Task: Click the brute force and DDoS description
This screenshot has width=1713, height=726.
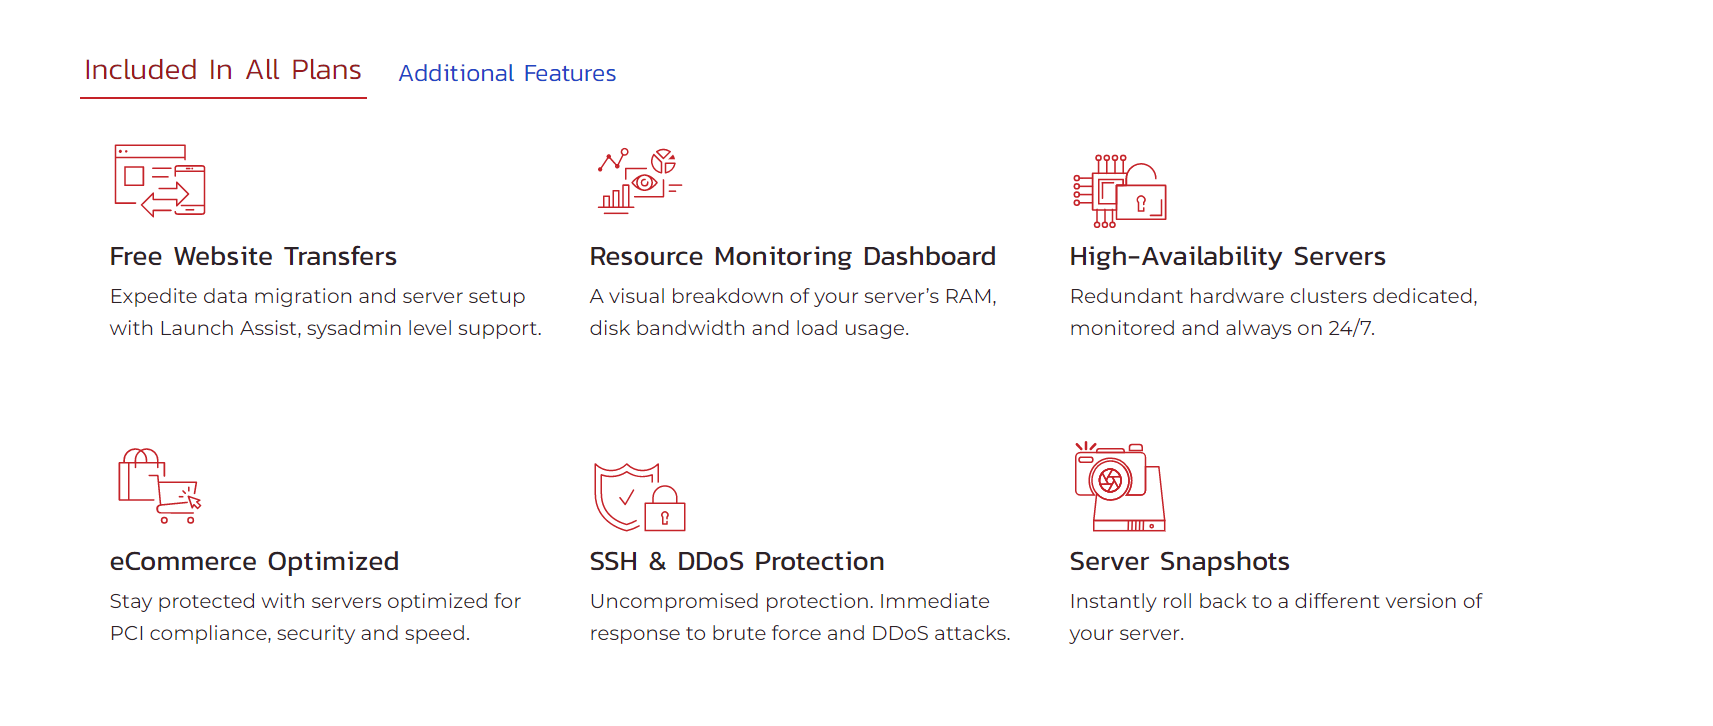Action: pyautogui.click(x=800, y=617)
